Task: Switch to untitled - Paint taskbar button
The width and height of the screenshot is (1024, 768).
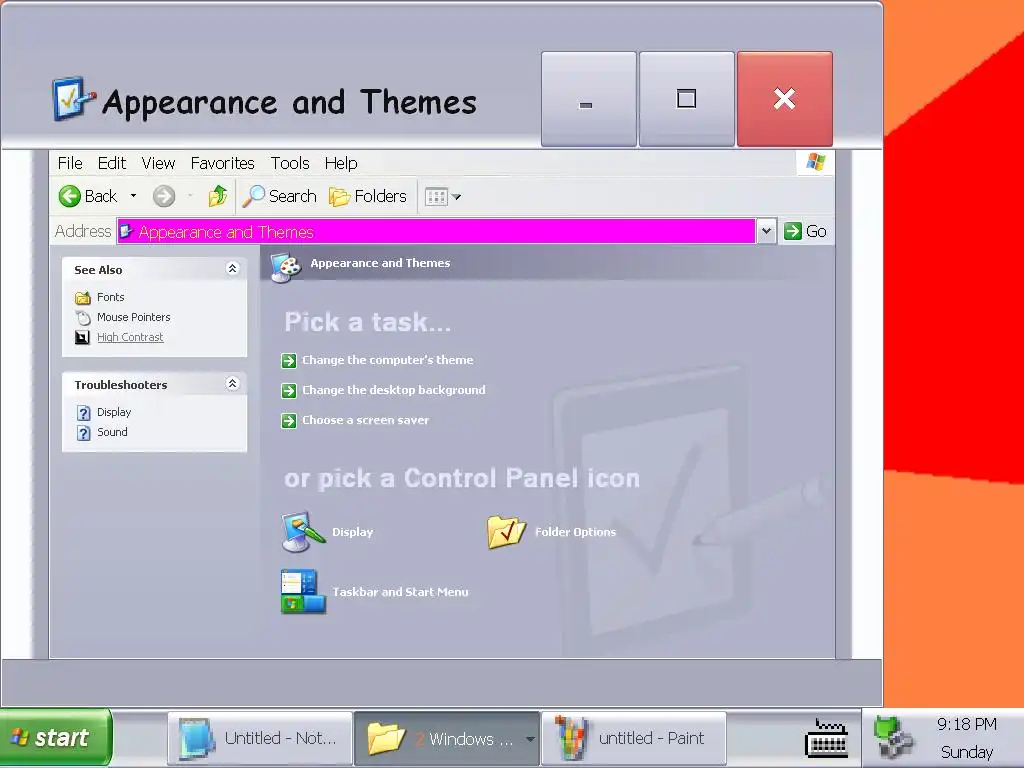Action: click(634, 739)
